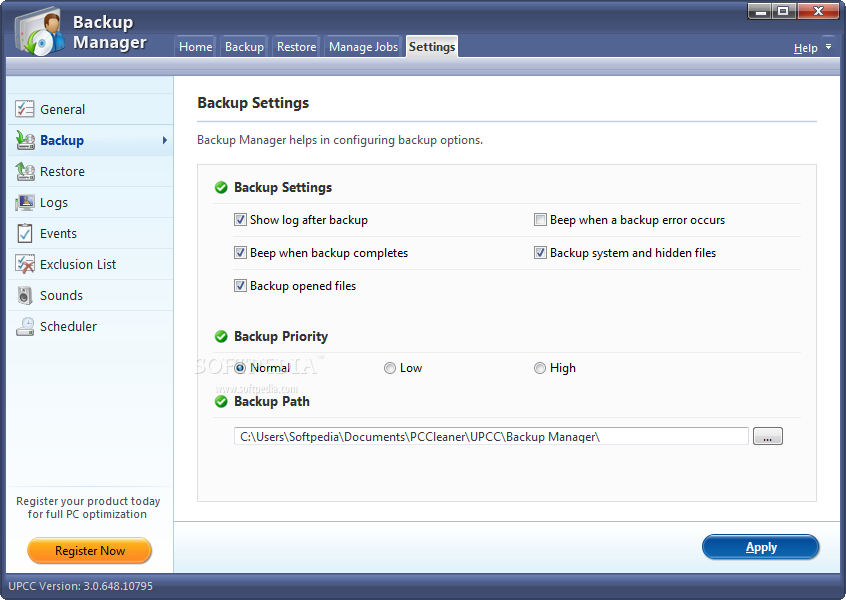Screen dimensions: 846x600
Task: Select the Settings tab
Action: 432,47
